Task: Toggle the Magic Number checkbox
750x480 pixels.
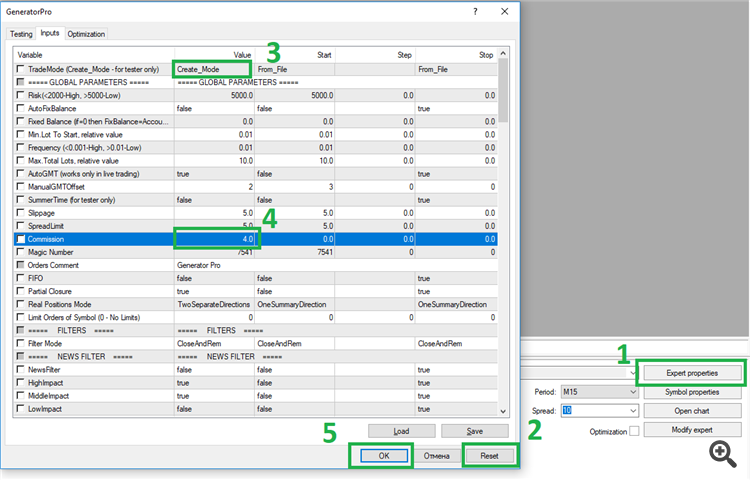Action: 21,251
